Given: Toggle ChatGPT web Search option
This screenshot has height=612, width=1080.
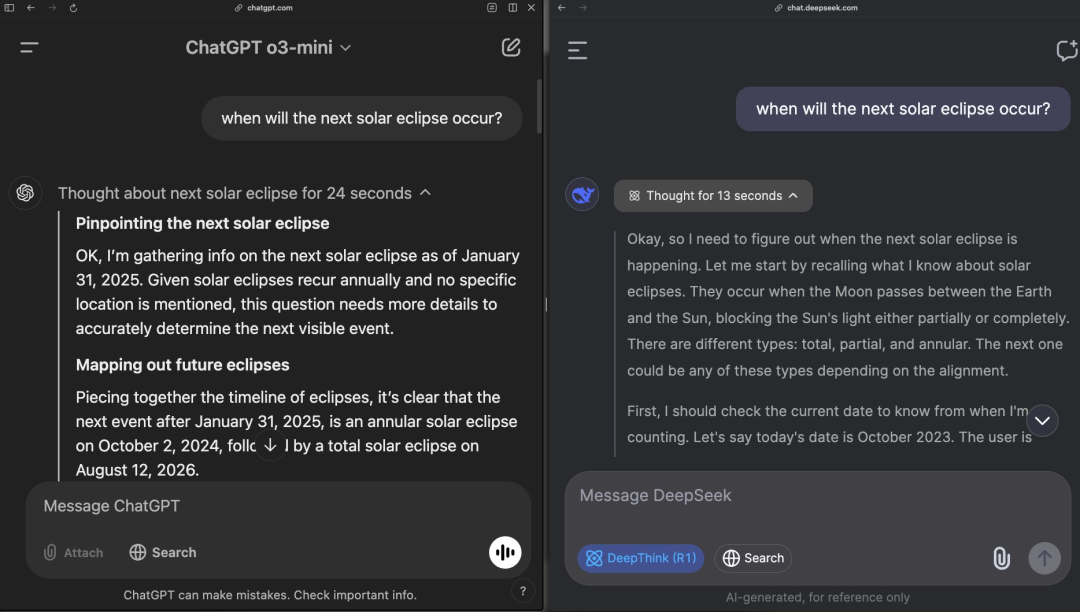Looking at the screenshot, I should pyautogui.click(x=163, y=552).
